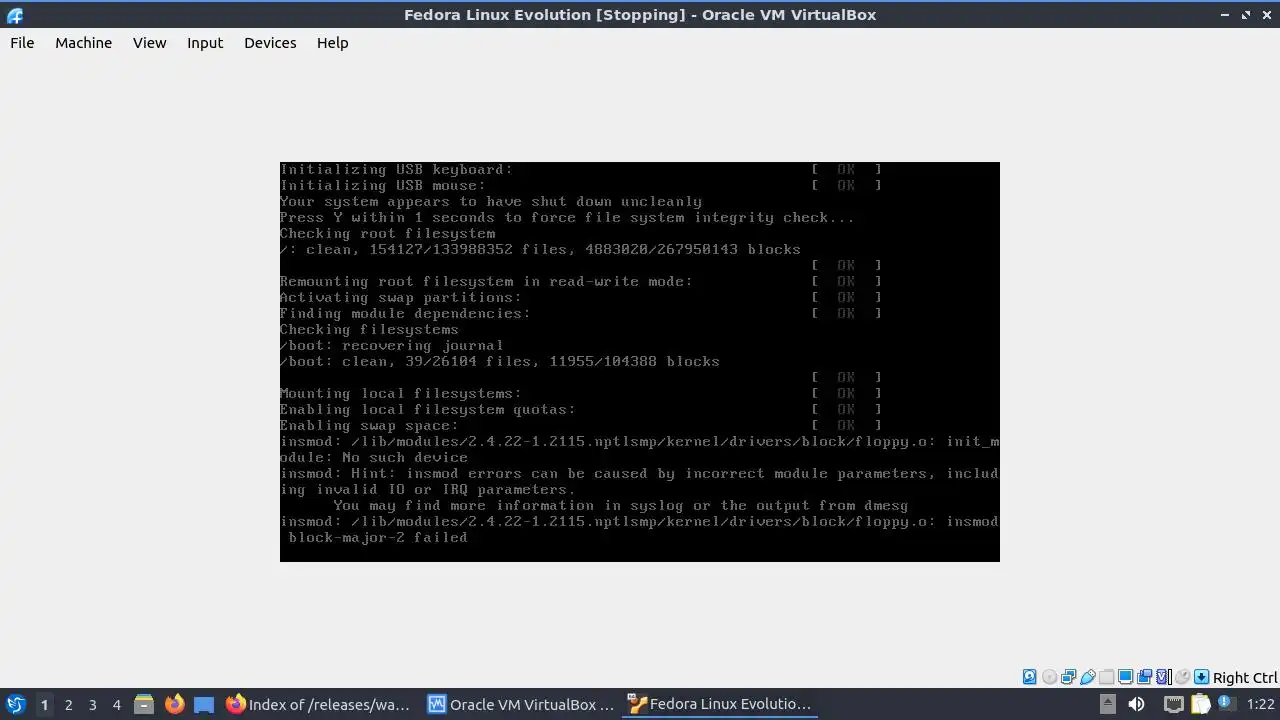This screenshot has width=1280, height=720.
Task: Open the Devices menu
Action: (270, 43)
